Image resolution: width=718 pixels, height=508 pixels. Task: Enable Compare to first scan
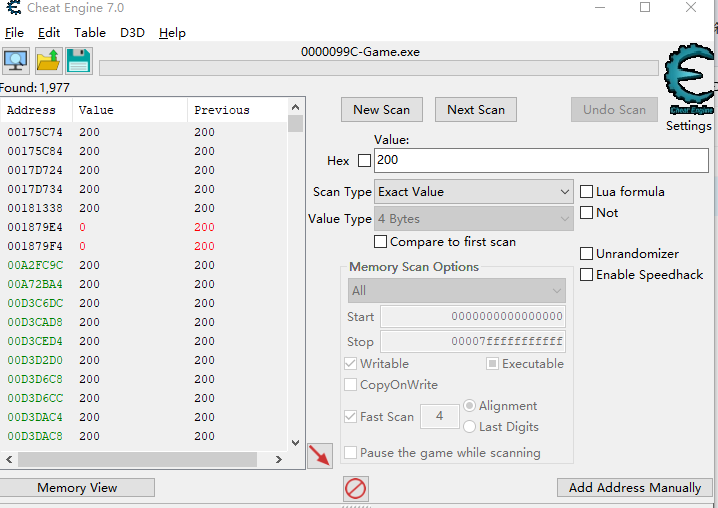coord(380,241)
